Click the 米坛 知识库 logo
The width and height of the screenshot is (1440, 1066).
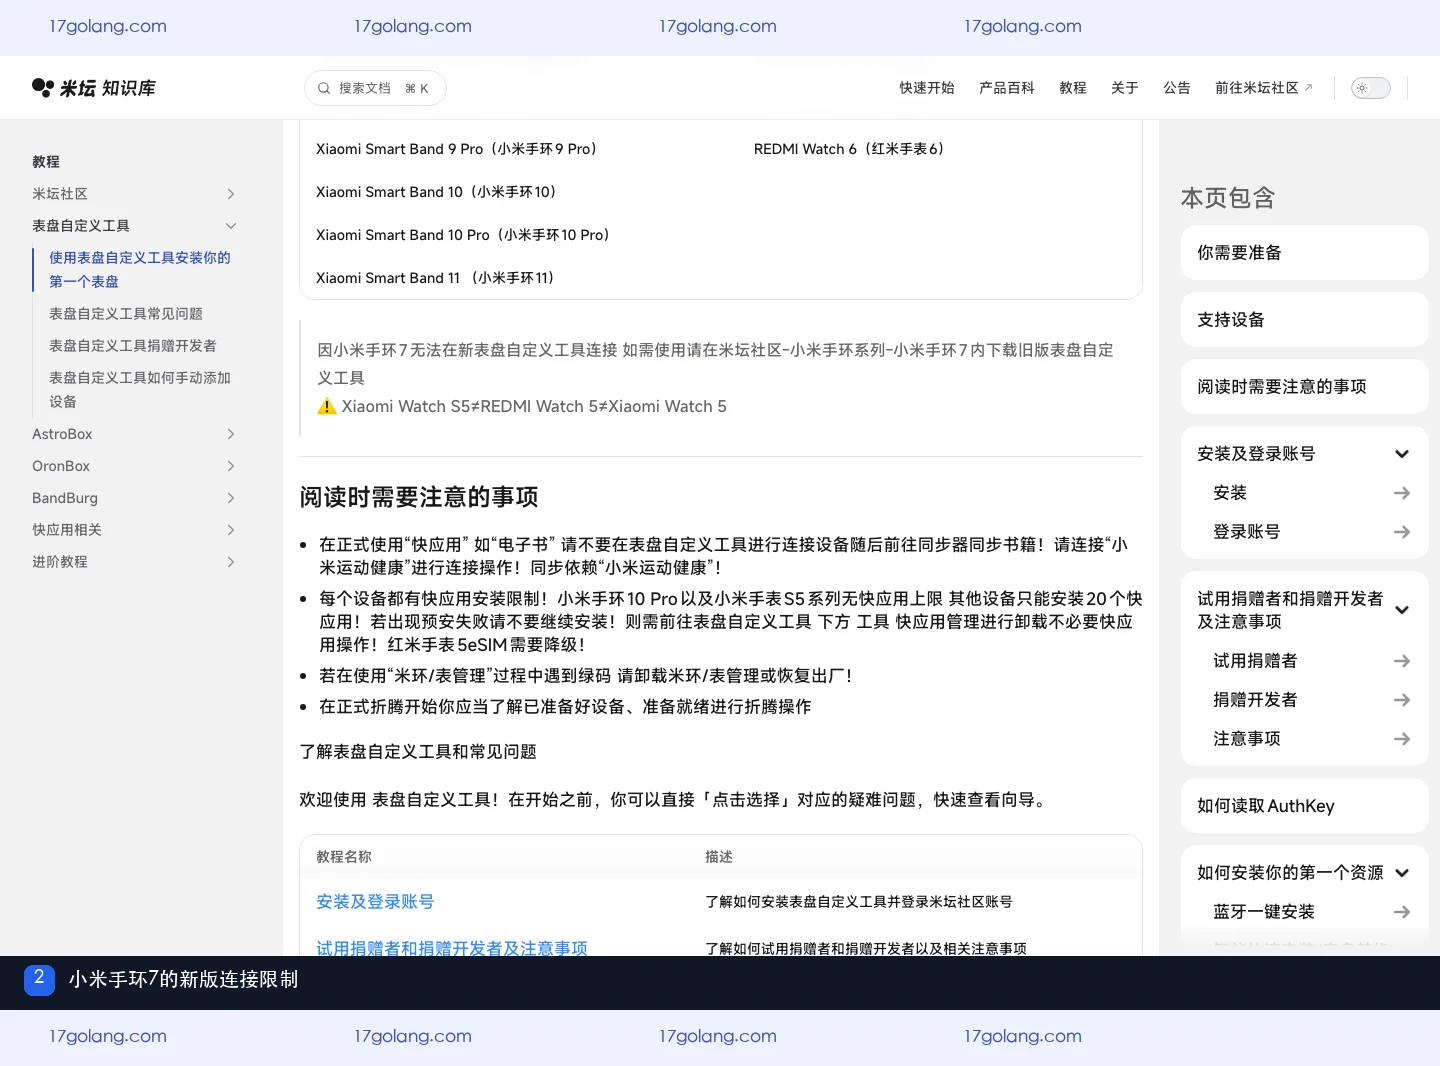(x=94, y=88)
